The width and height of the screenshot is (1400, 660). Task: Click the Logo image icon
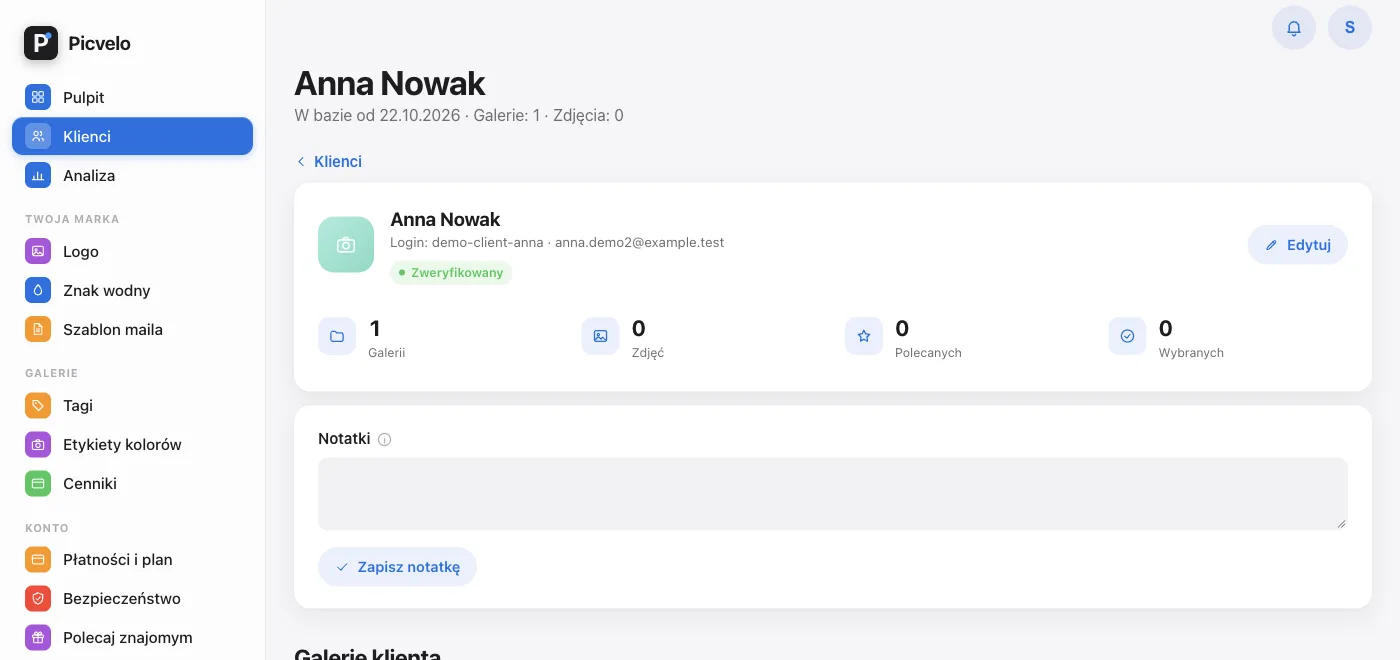tap(38, 251)
